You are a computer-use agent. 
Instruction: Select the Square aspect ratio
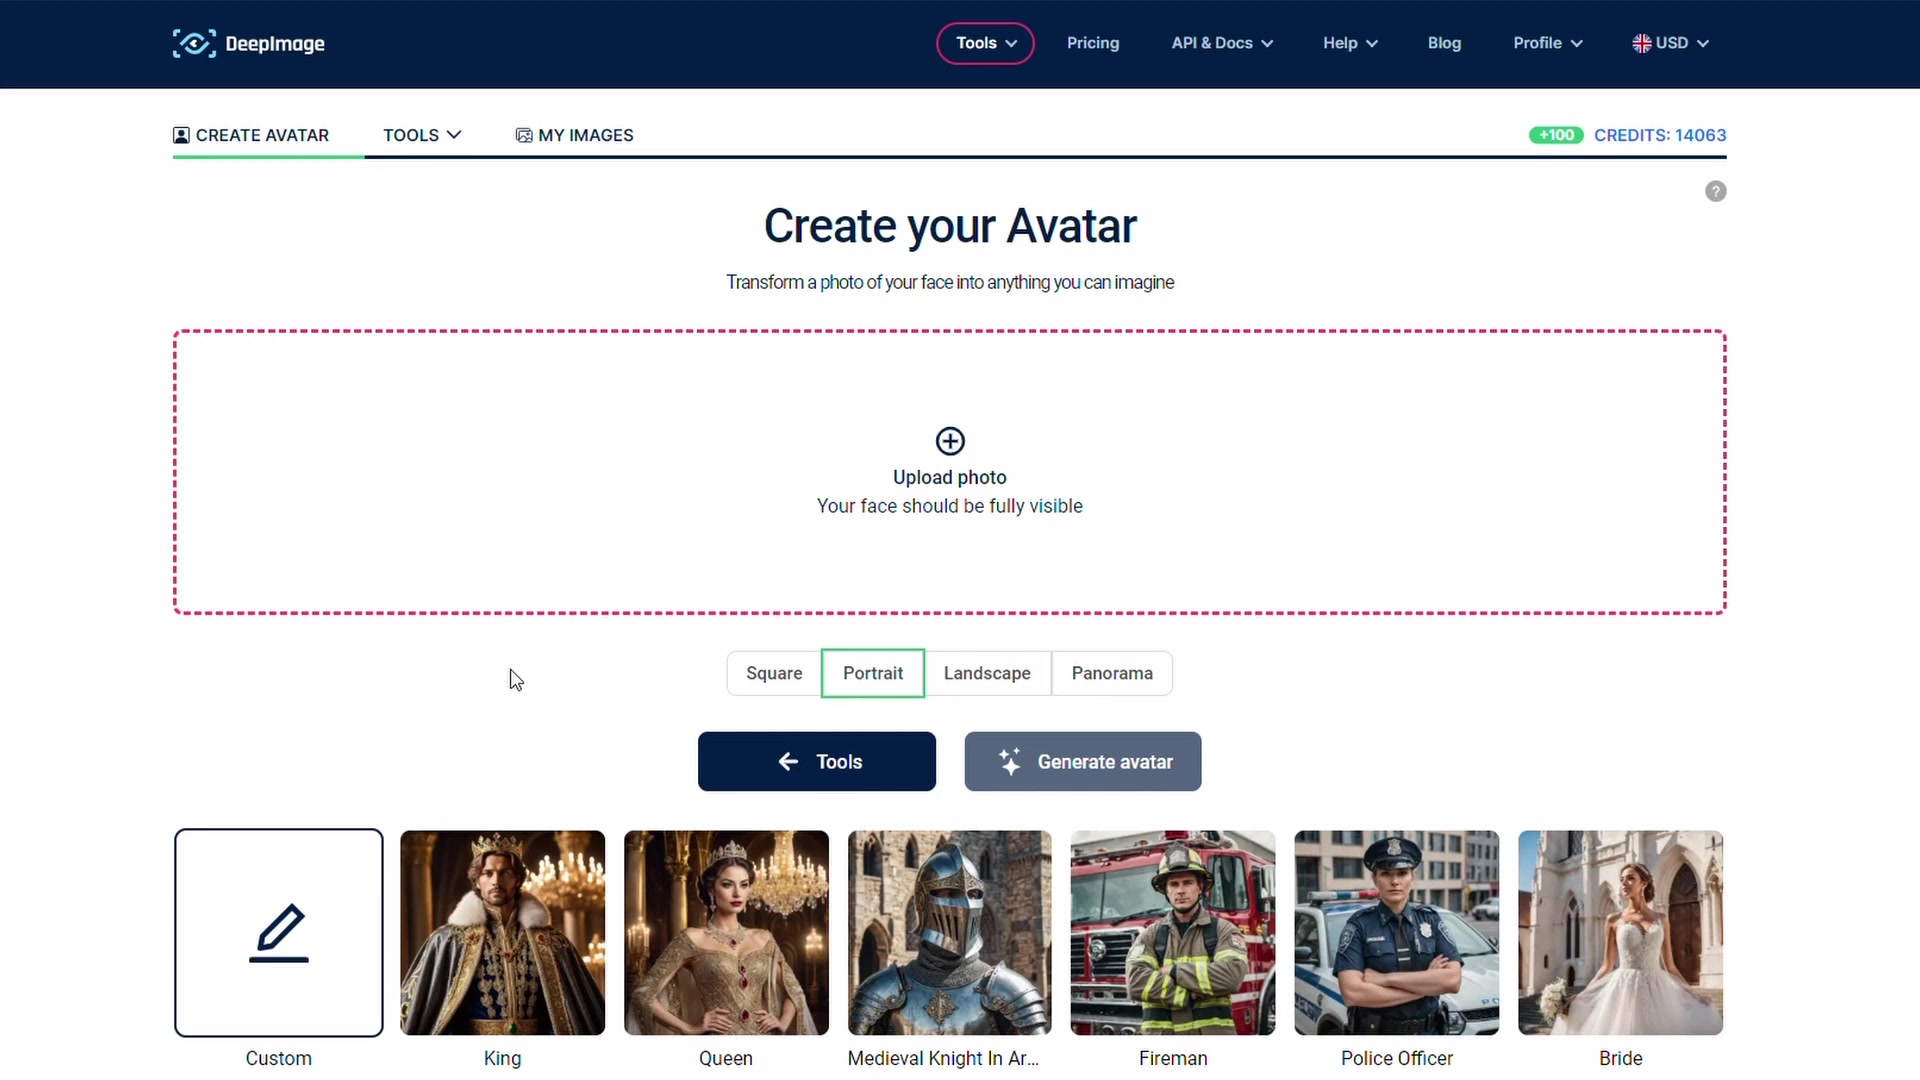tap(774, 673)
